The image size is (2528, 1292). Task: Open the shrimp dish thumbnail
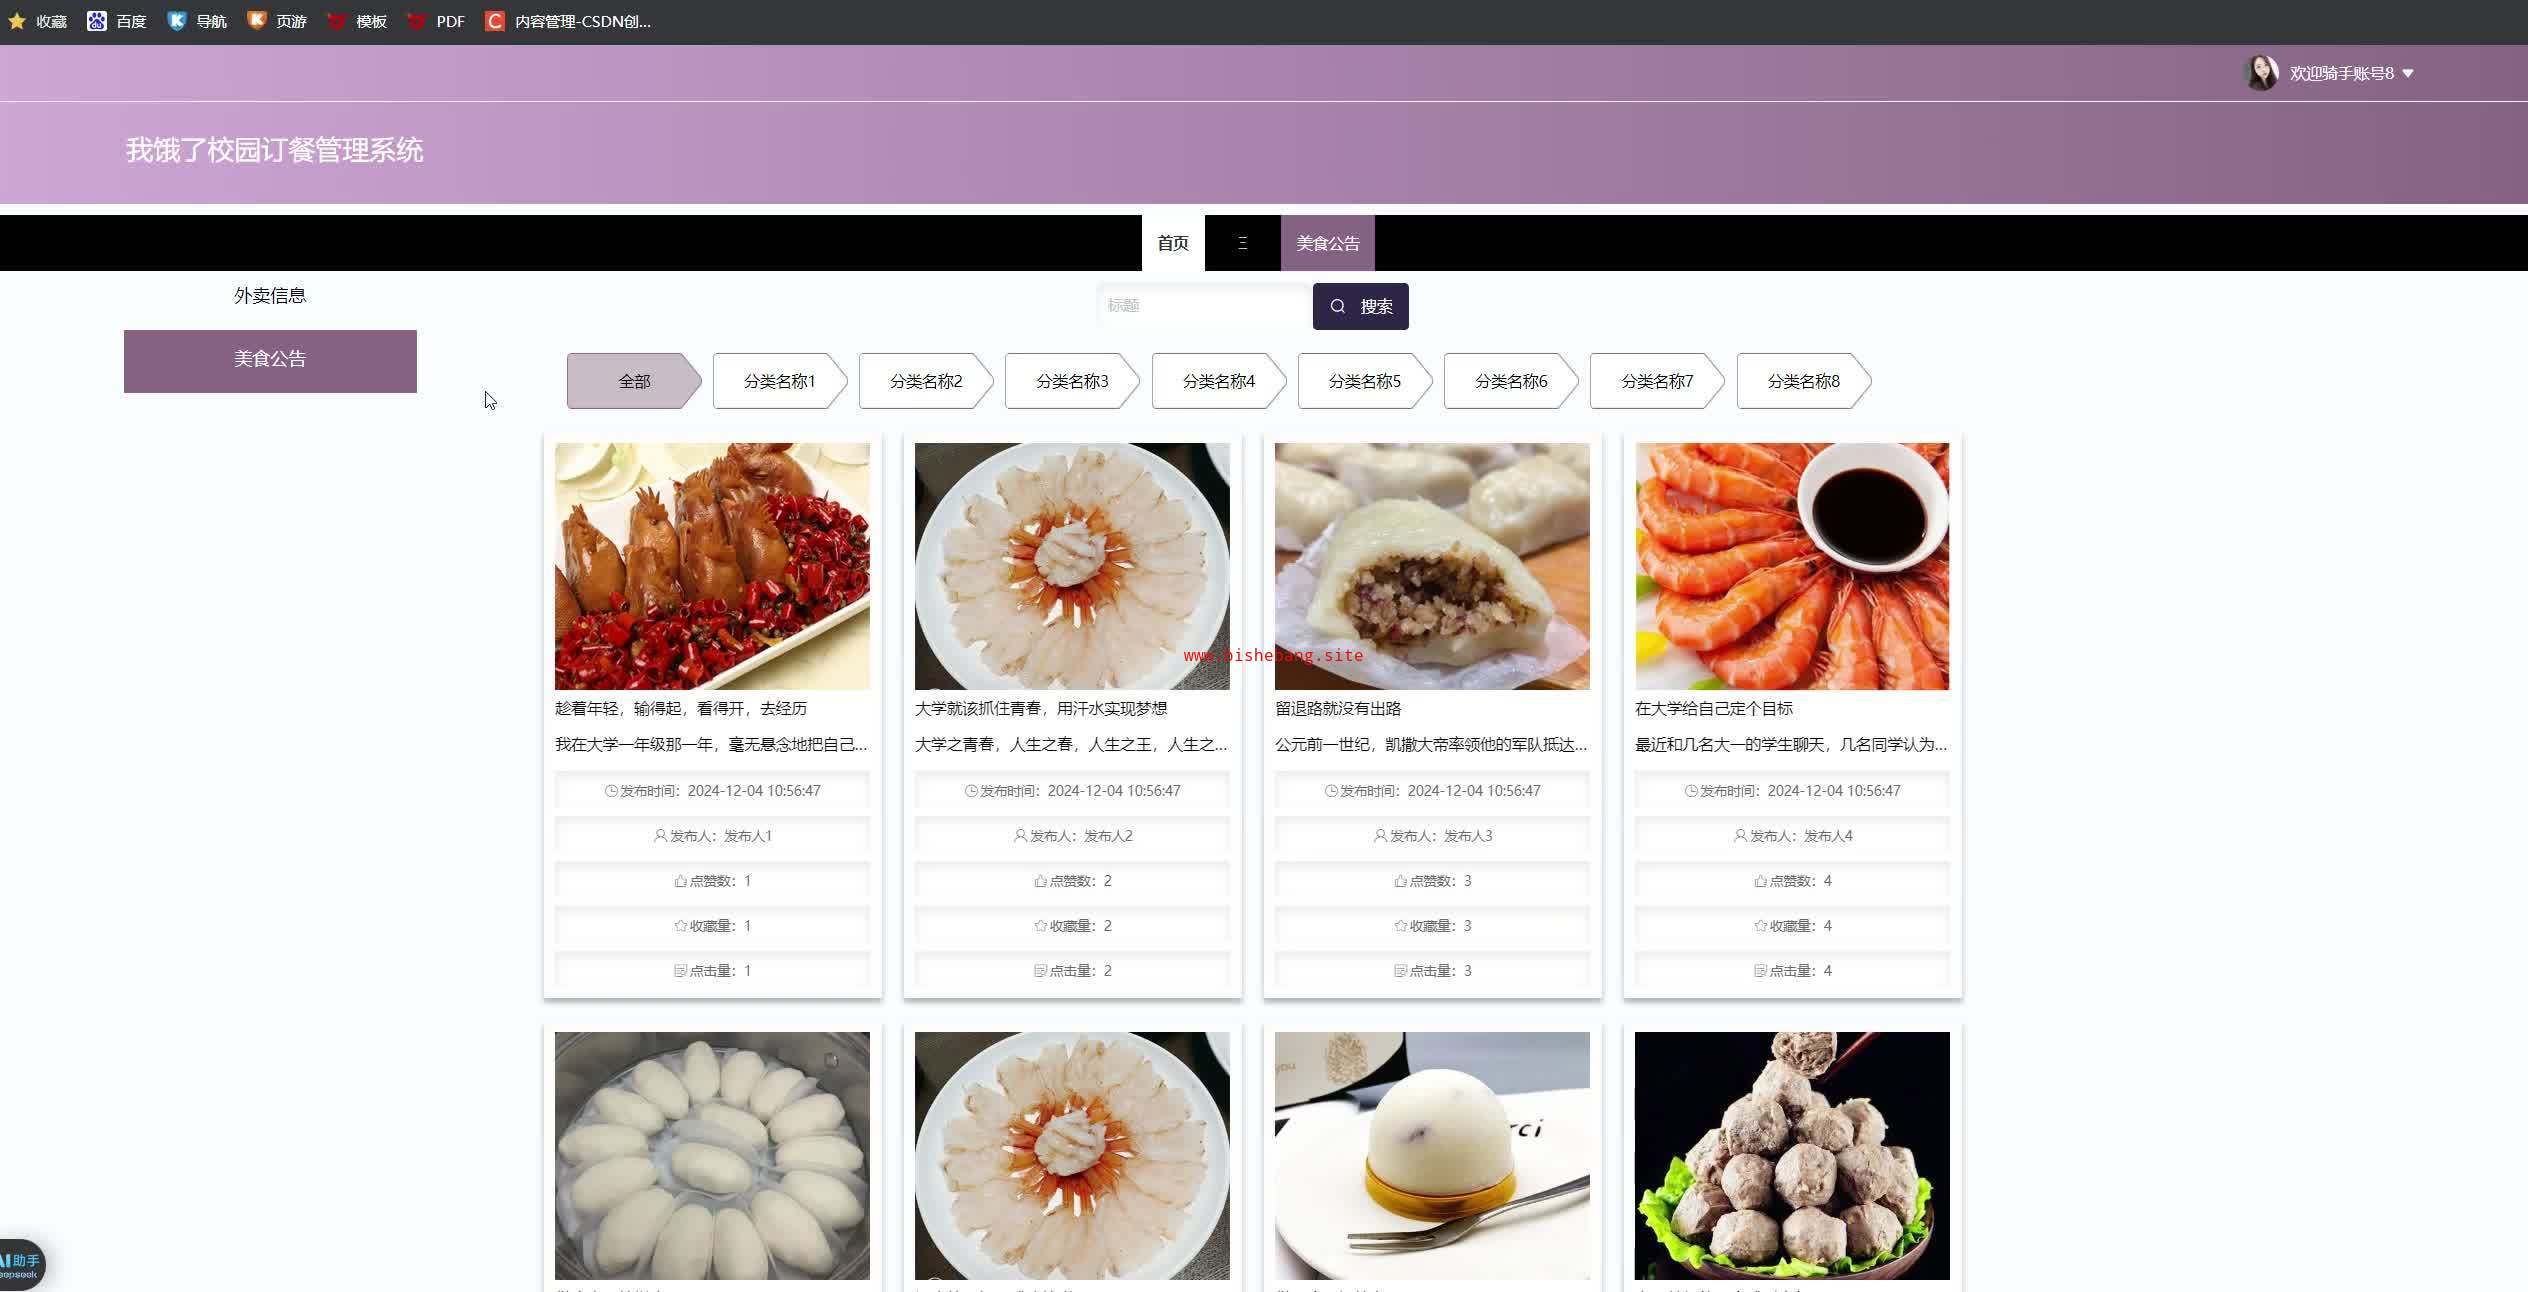click(x=1791, y=566)
